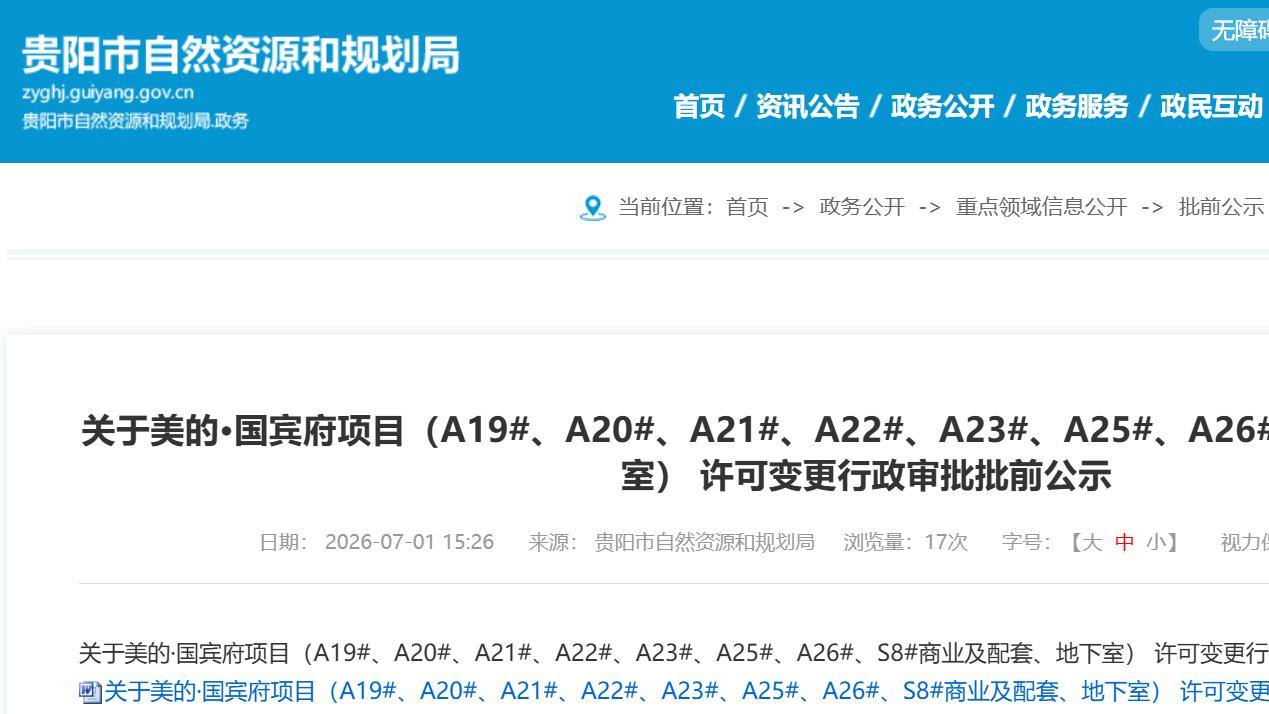This screenshot has height=714, width=1269.
Task: Click the location pin icon
Action: point(592,208)
